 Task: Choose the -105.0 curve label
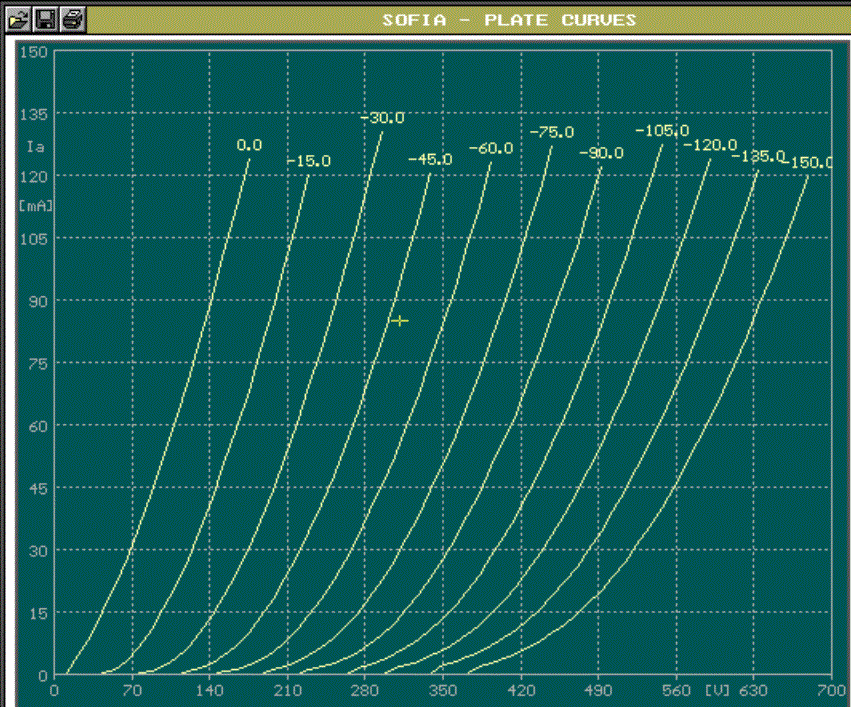tap(662, 131)
